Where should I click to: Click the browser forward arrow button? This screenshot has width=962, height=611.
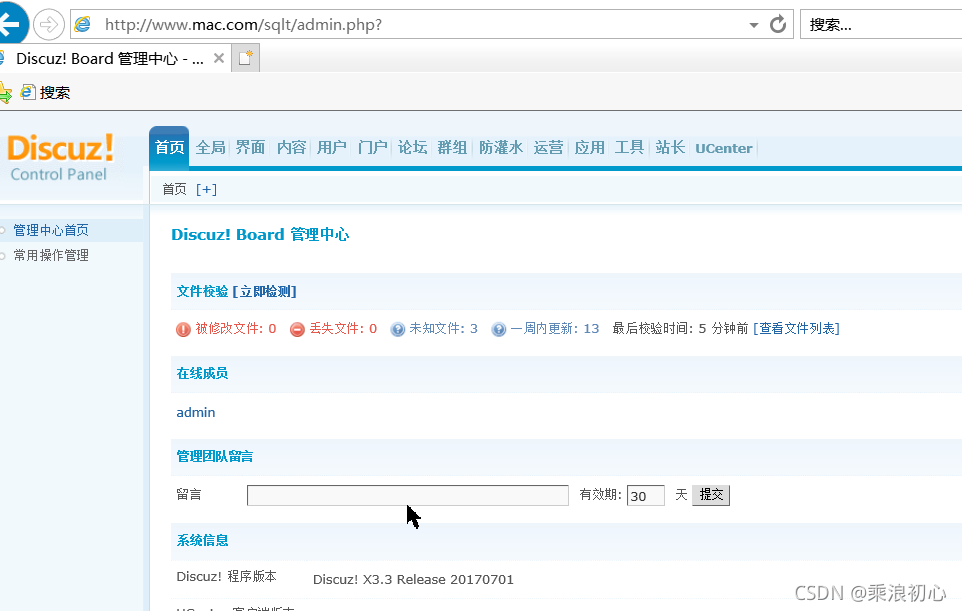pyautogui.click(x=48, y=25)
